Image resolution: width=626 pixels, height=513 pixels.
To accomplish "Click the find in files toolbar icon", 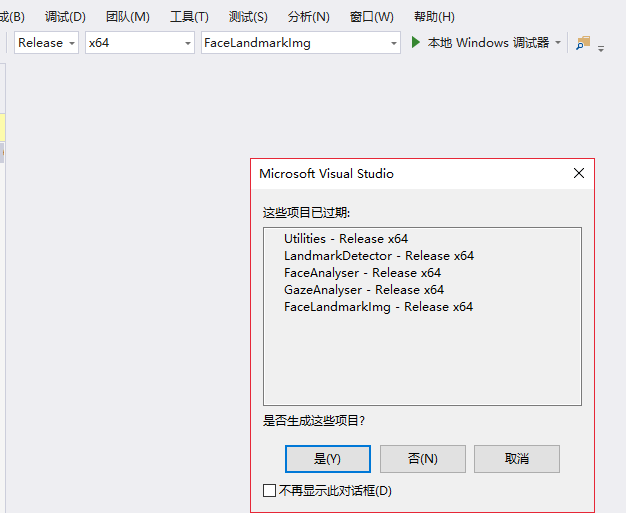I will coord(583,43).
